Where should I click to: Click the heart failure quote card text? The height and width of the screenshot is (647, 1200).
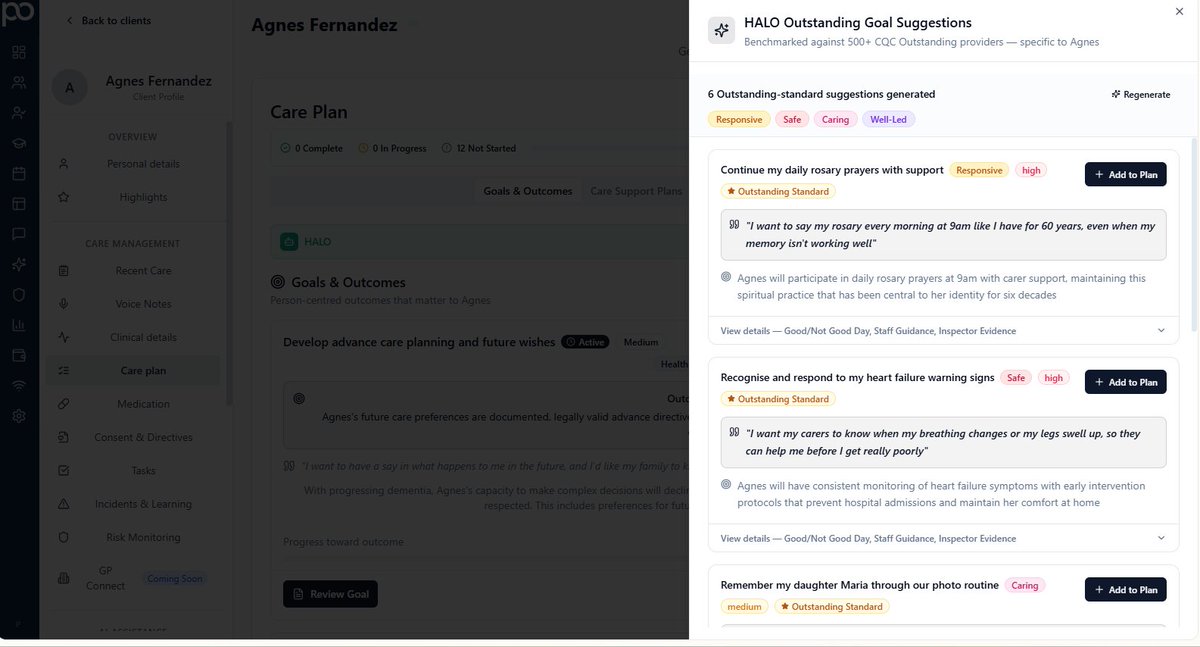[x=943, y=443]
